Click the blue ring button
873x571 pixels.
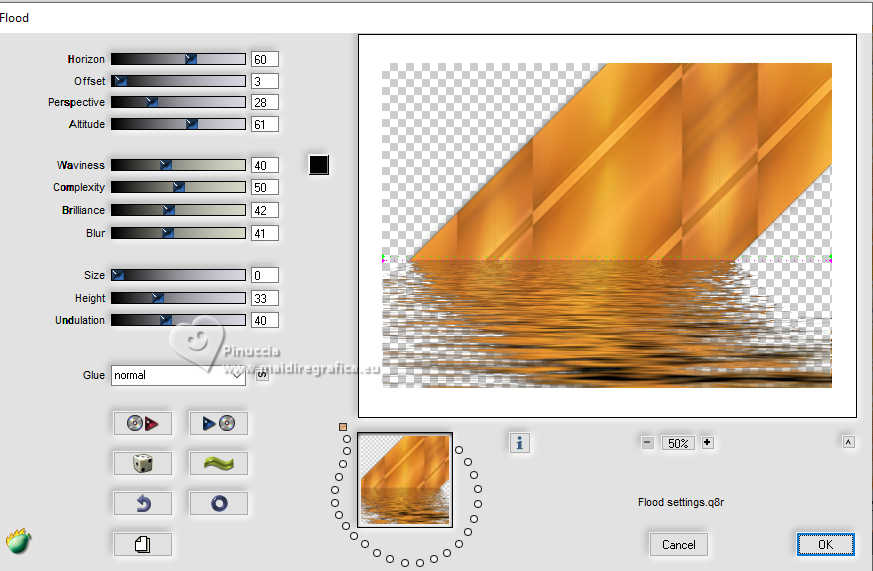218,504
